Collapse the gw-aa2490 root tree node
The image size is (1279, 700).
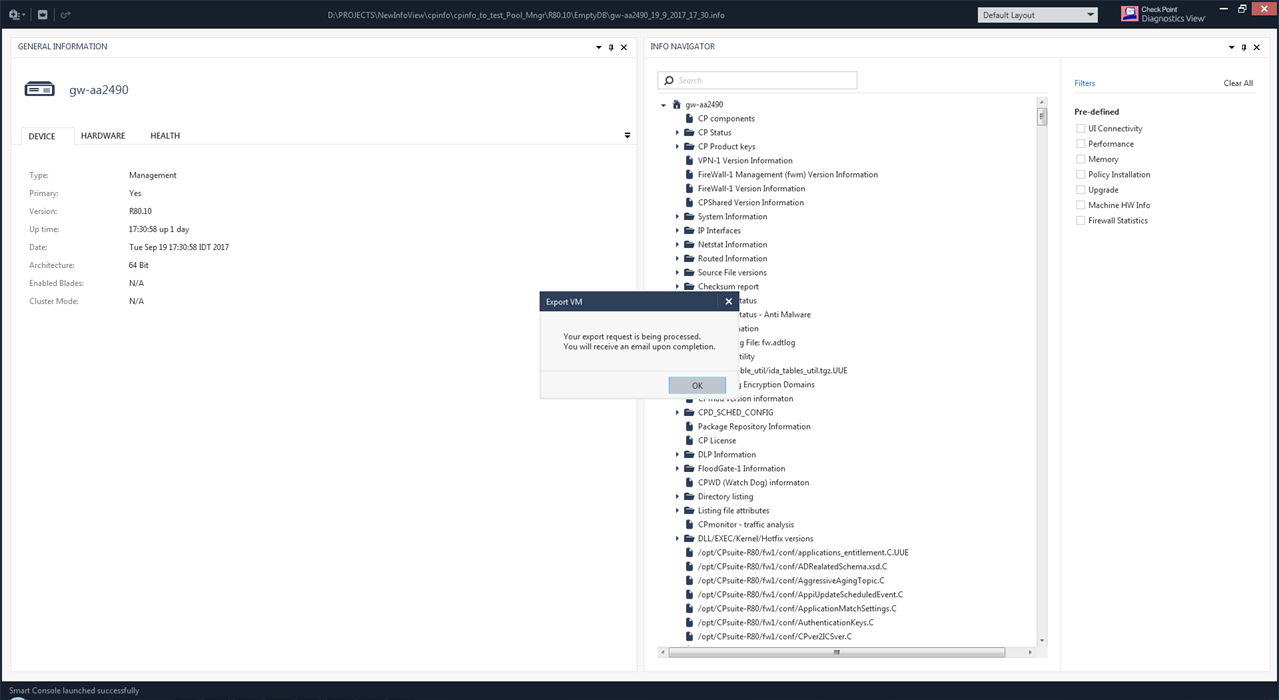[x=663, y=105]
